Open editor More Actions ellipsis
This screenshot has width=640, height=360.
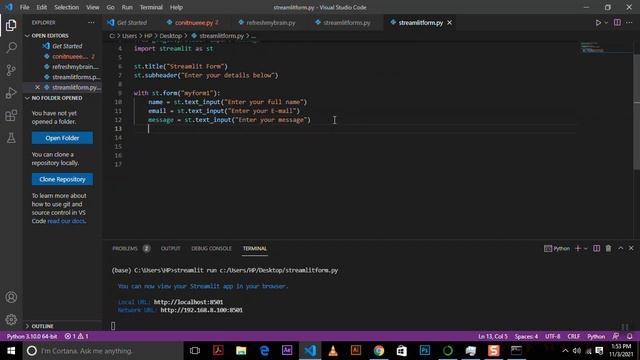click(x=629, y=22)
